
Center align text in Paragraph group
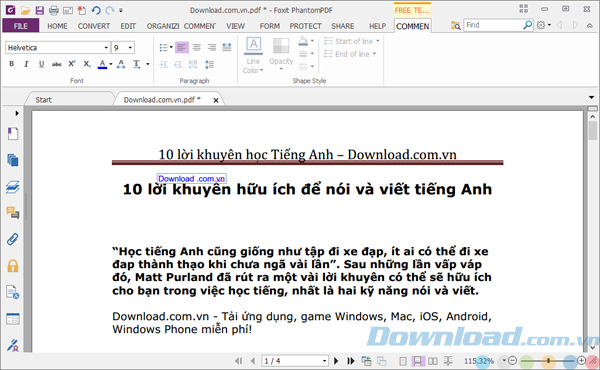click(x=197, y=47)
